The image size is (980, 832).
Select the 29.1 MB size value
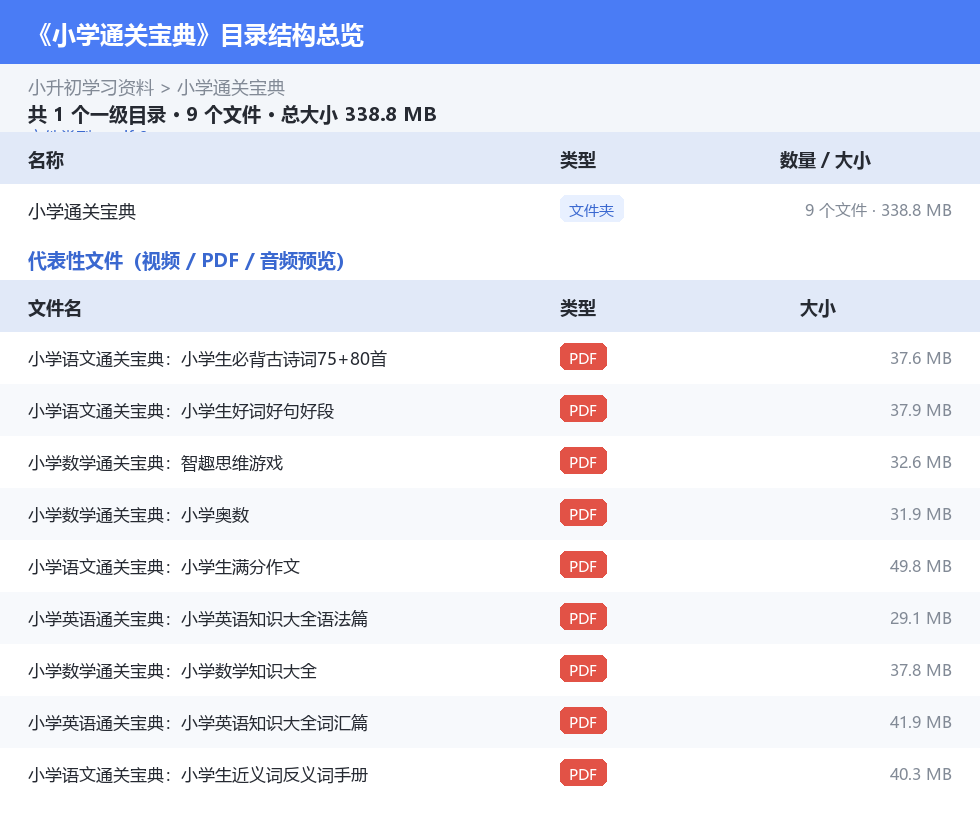pos(921,618)
